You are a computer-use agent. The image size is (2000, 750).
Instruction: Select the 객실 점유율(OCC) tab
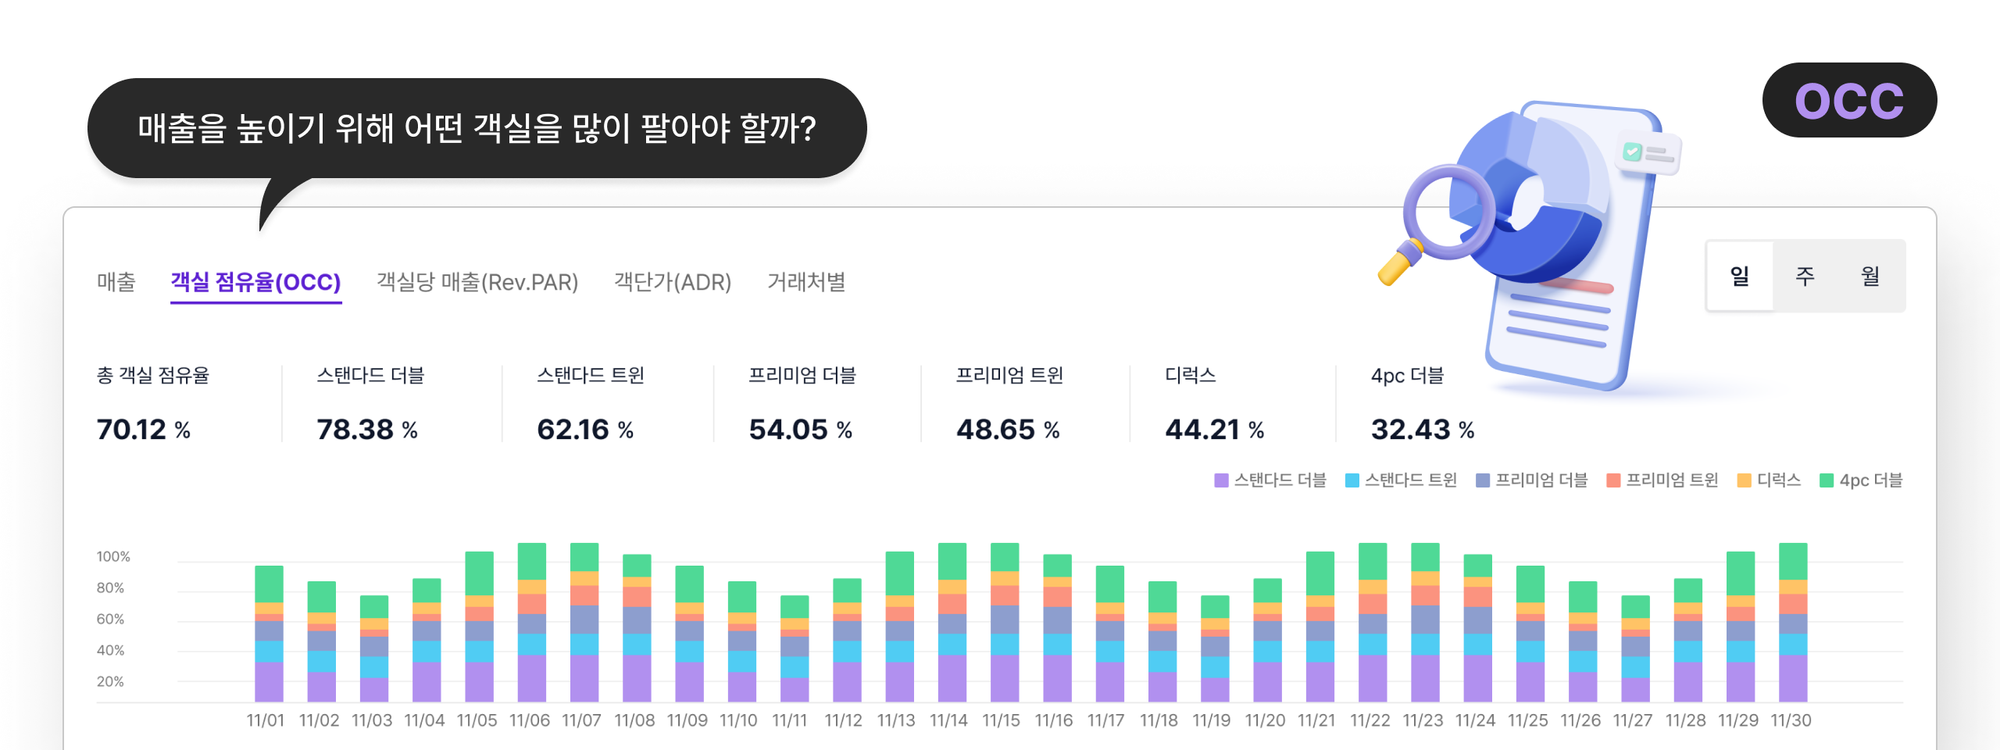[255, 282]
